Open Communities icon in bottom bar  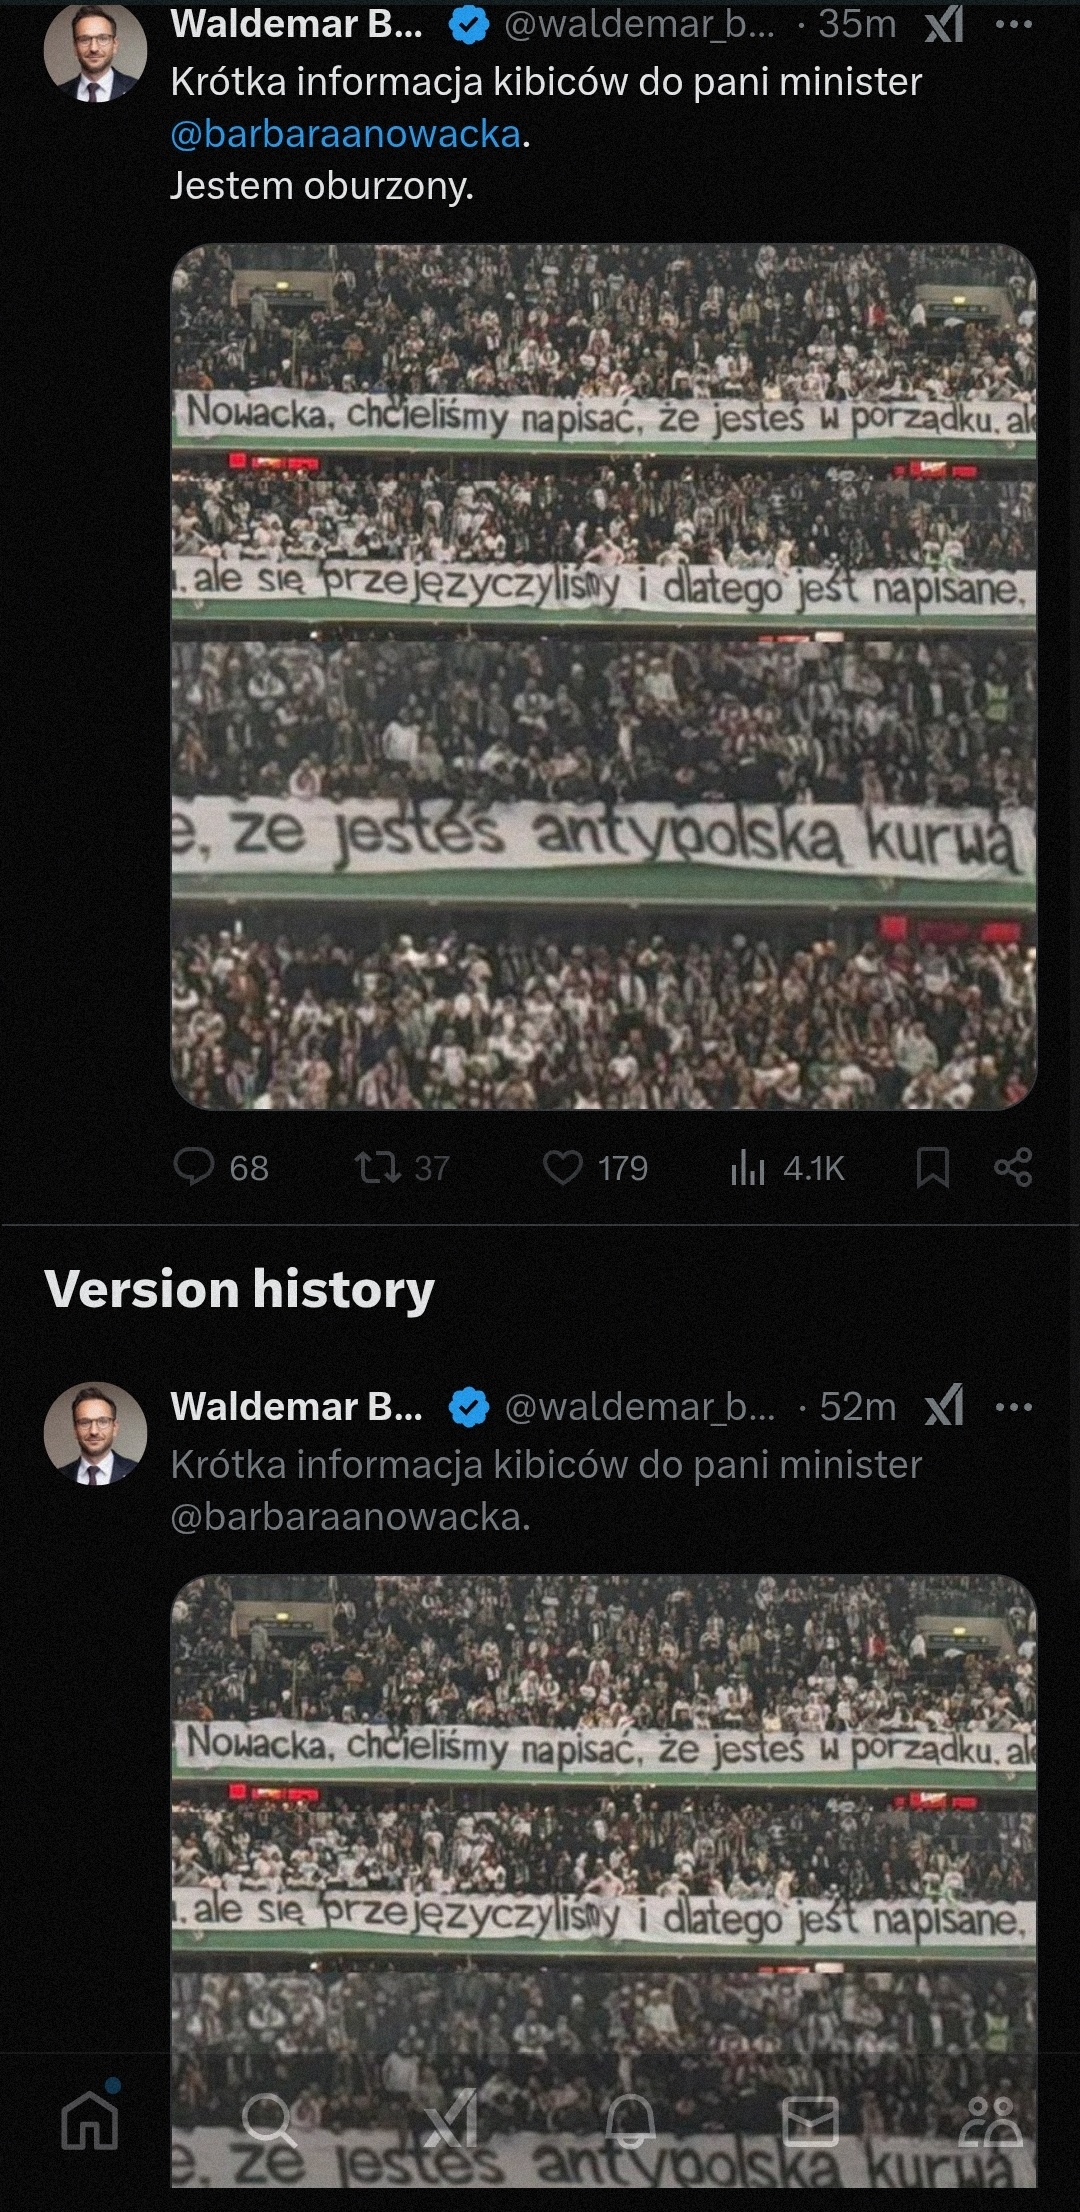990,2120
